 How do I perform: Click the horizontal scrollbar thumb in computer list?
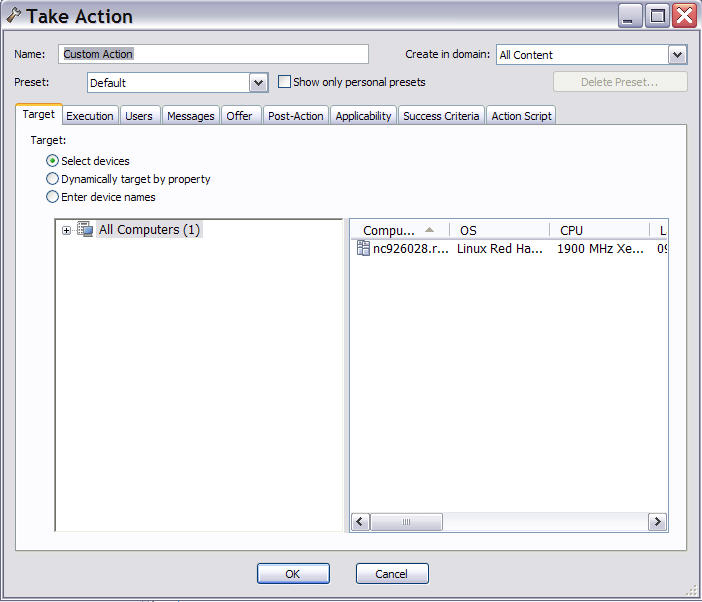pos(407,522)
